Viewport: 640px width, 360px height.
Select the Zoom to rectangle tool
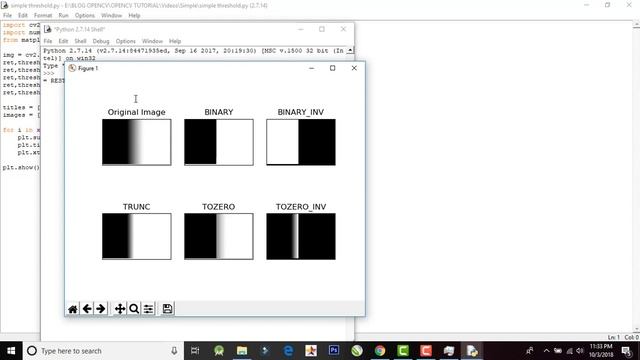[134, 309]
